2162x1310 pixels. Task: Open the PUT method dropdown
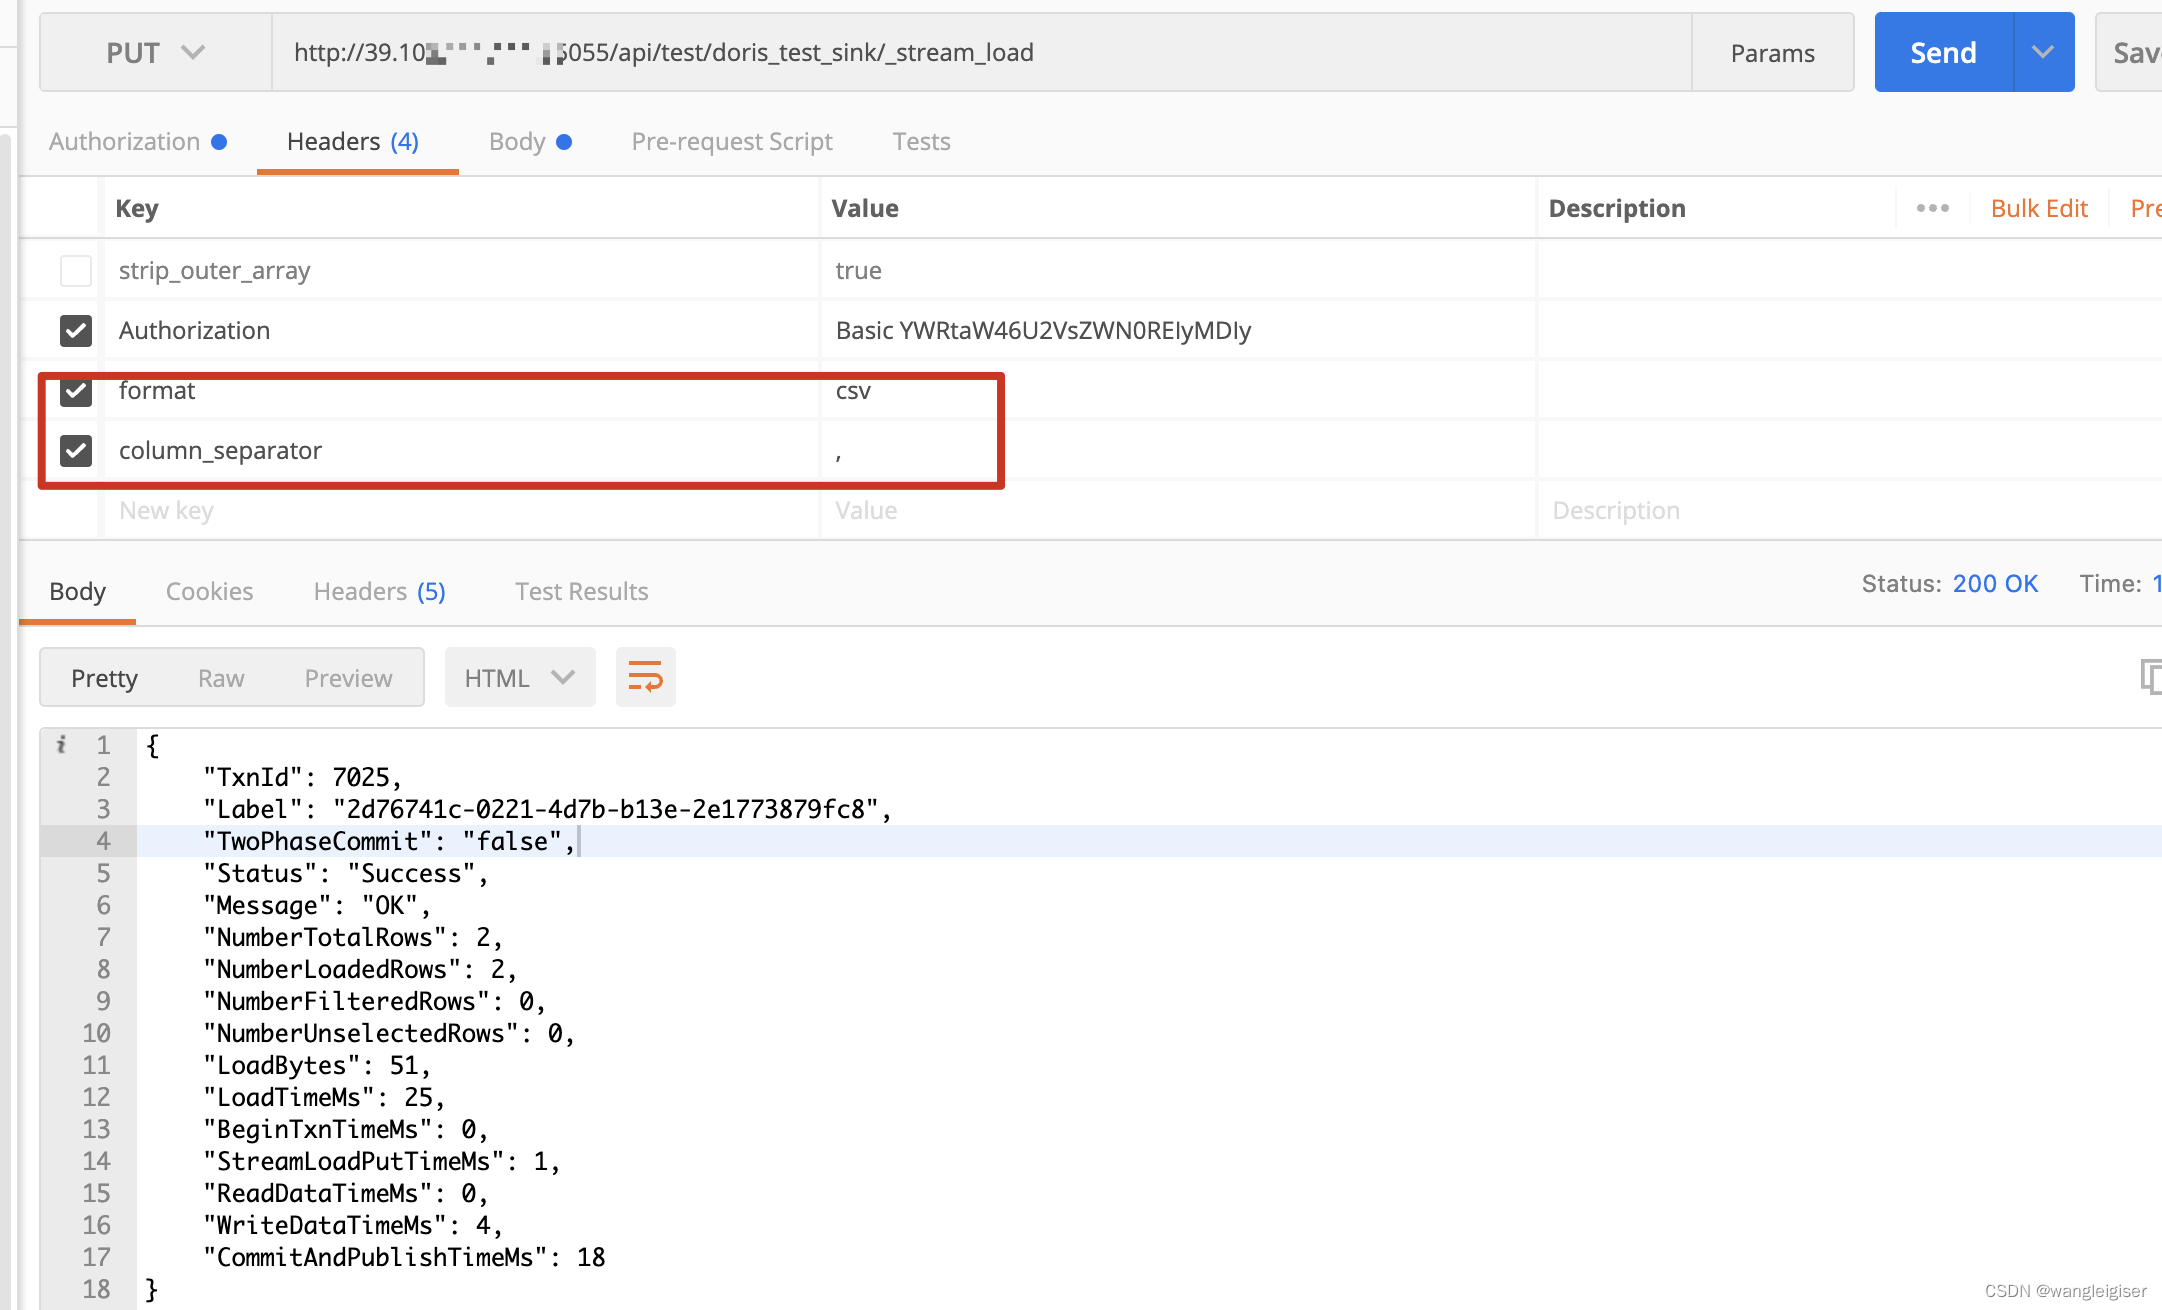[155, 53]
